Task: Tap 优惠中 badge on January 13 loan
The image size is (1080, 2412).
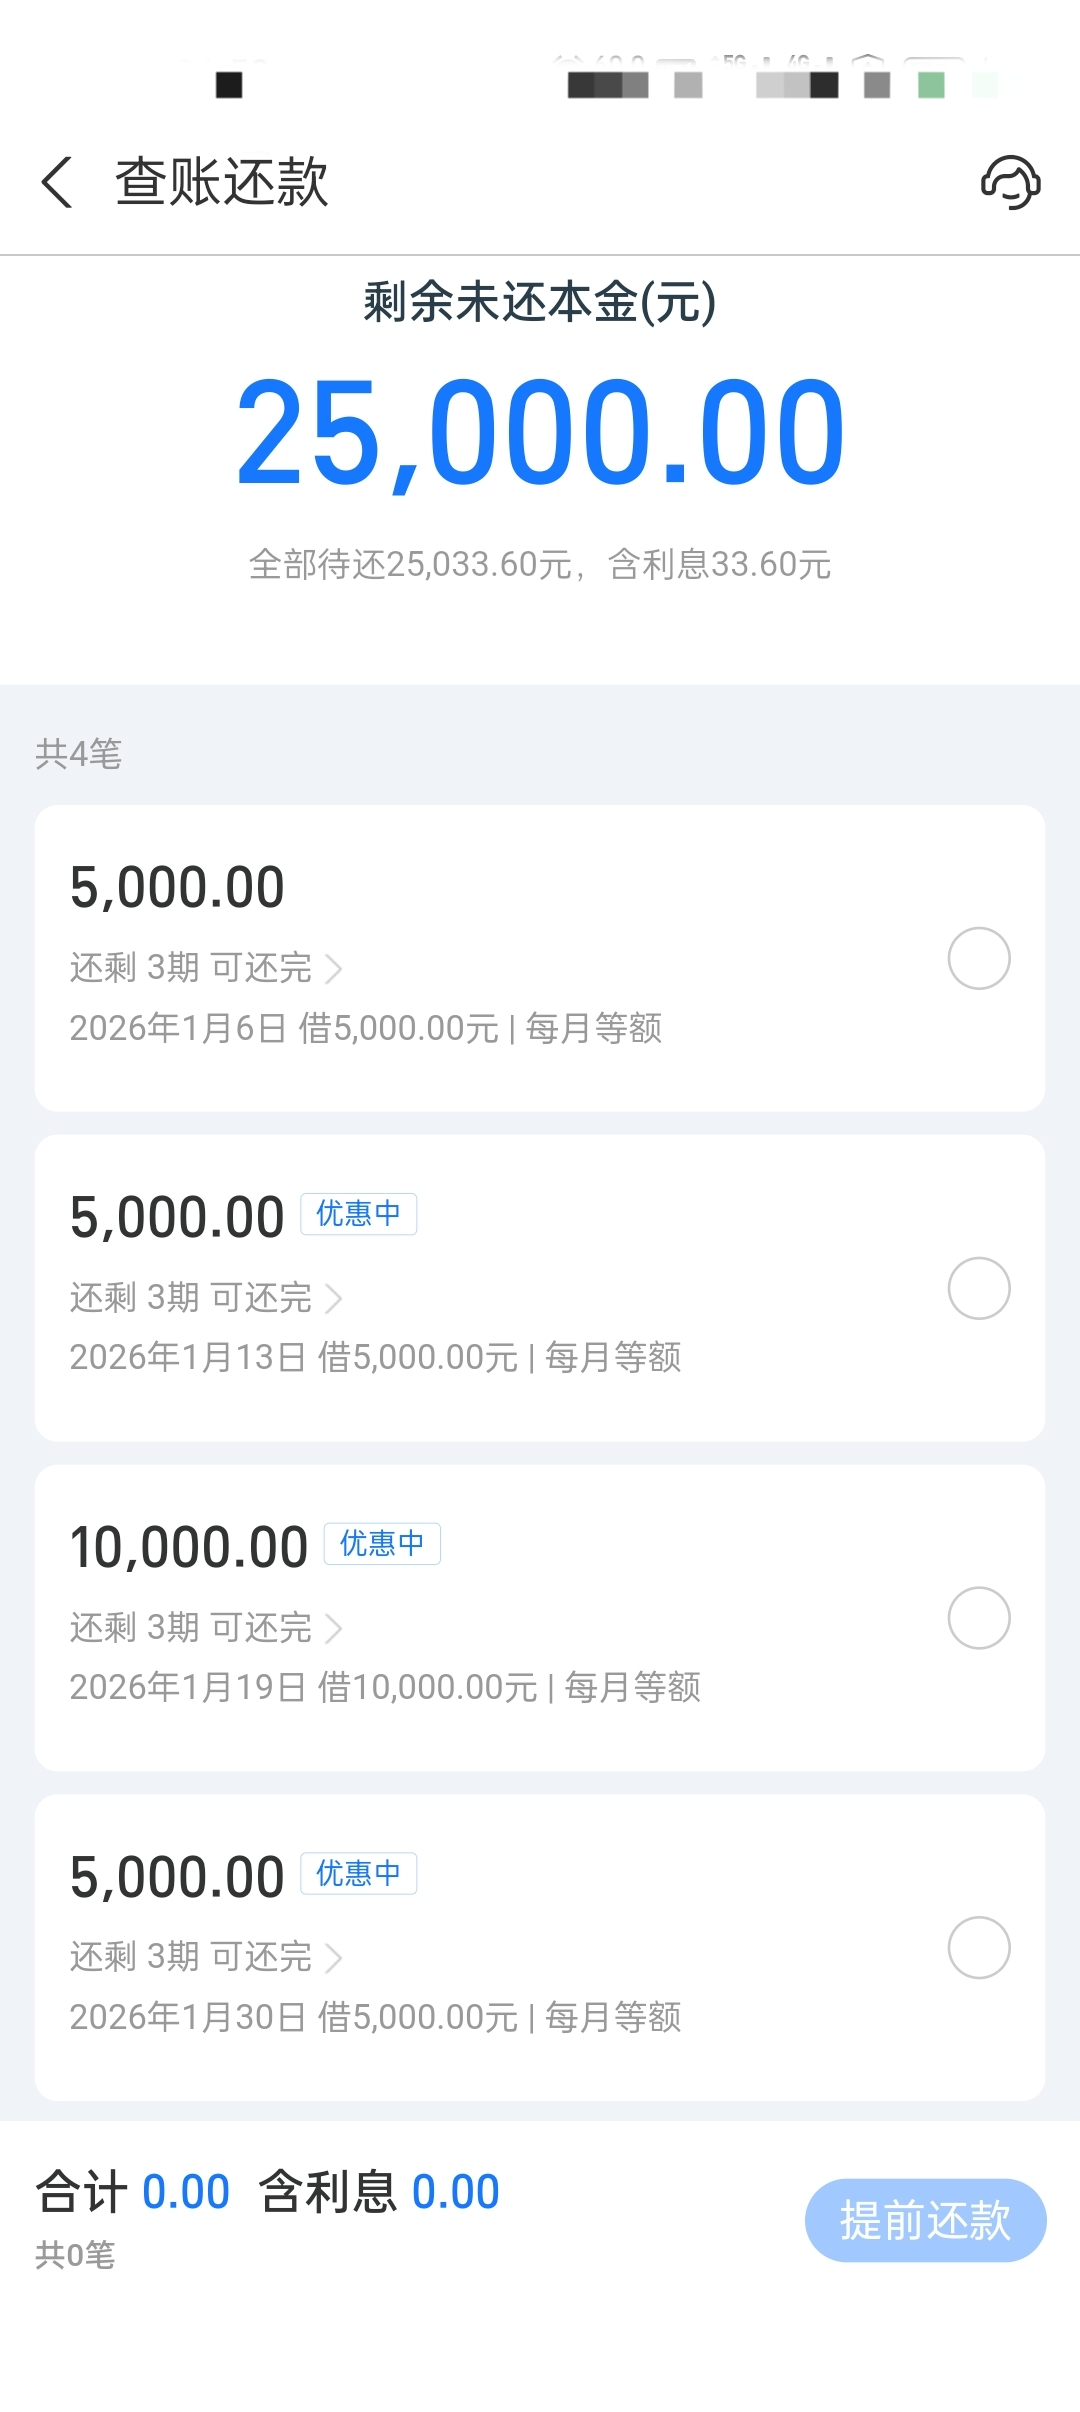Action: [x=358, y=1214]
